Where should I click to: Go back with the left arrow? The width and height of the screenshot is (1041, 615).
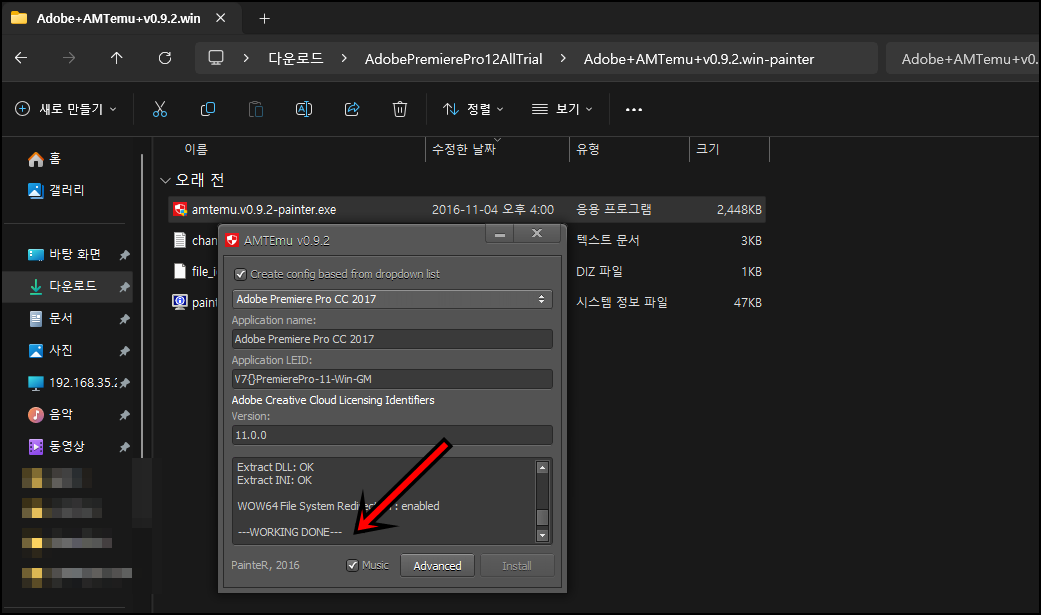tap(21, 58)
